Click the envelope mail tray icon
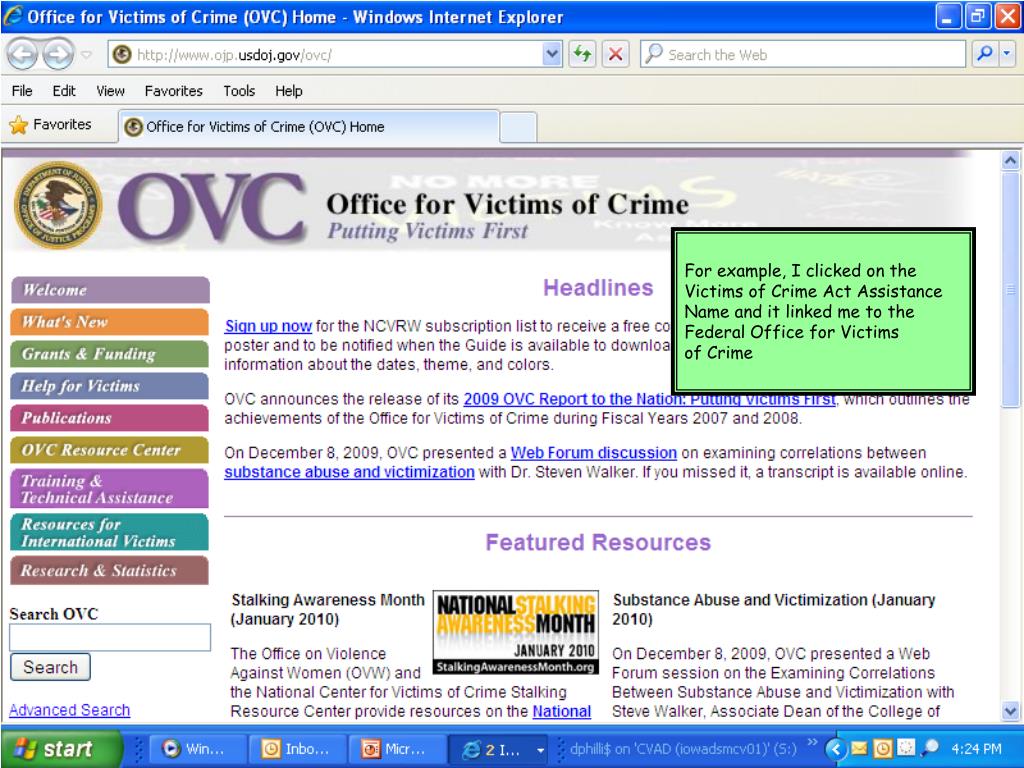The width and height of the screenshot is (1024, 768). tap(859, 748)
